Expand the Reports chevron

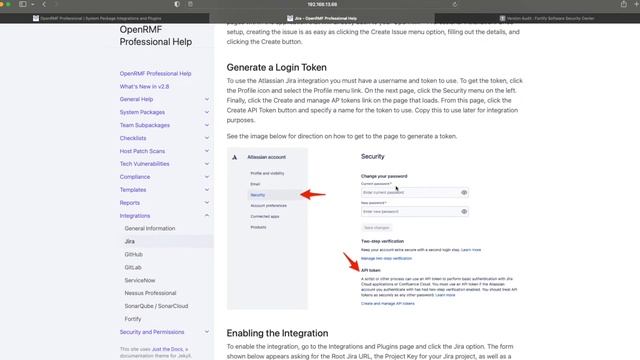(207, 202)
